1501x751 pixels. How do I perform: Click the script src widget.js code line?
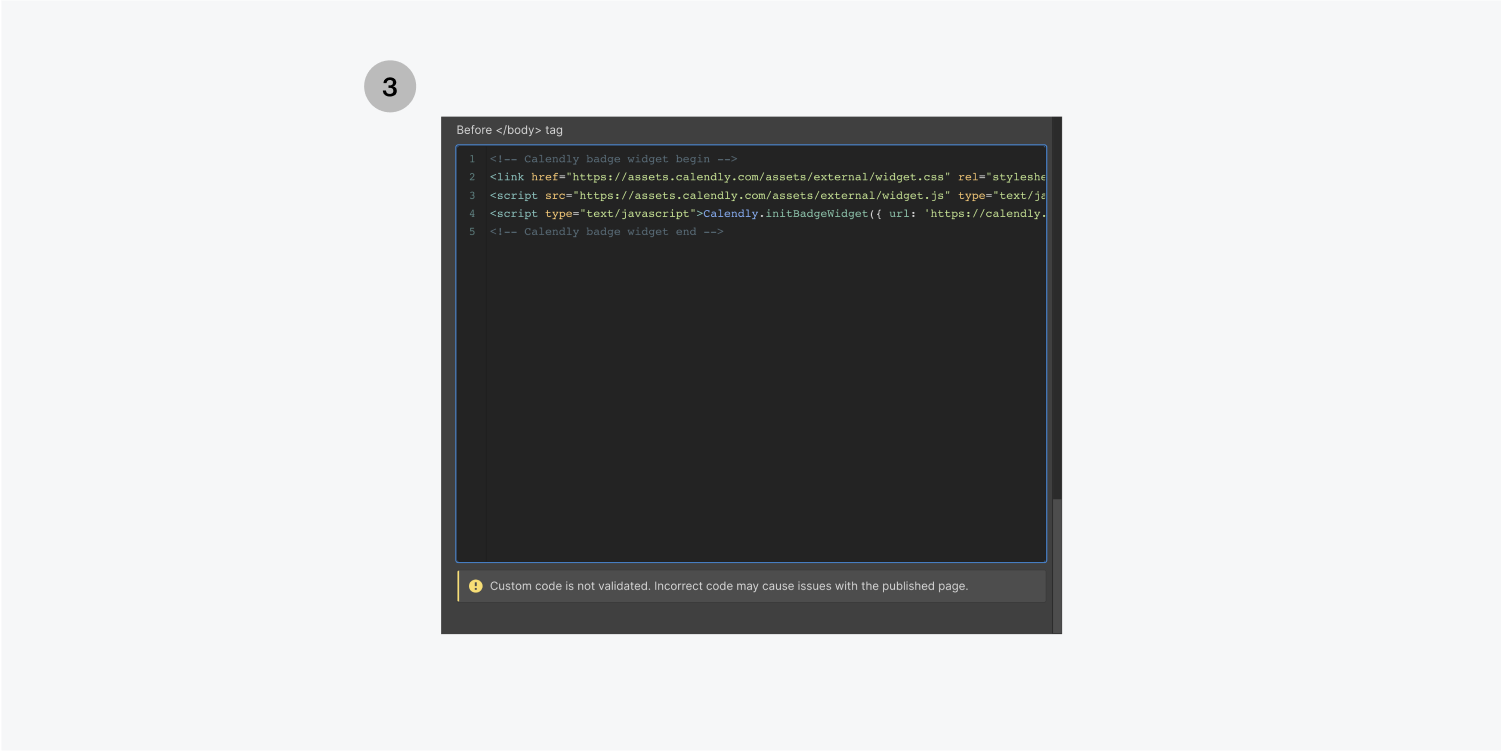point(767,195)
